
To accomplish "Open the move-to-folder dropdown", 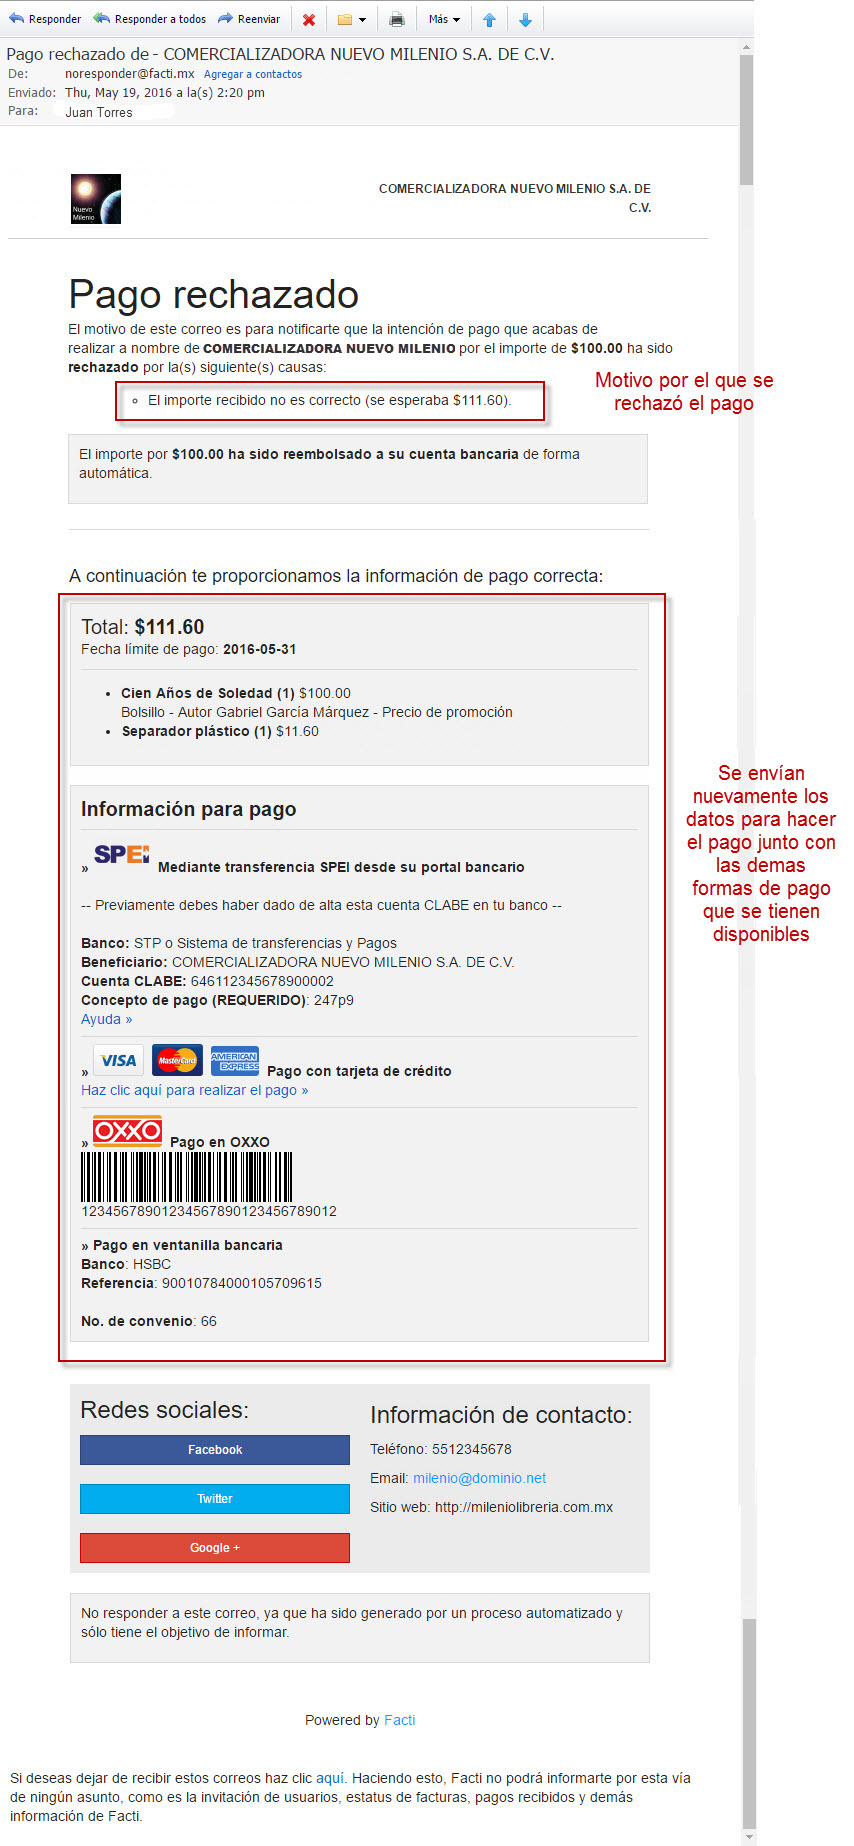I will (x=351, y=19).
